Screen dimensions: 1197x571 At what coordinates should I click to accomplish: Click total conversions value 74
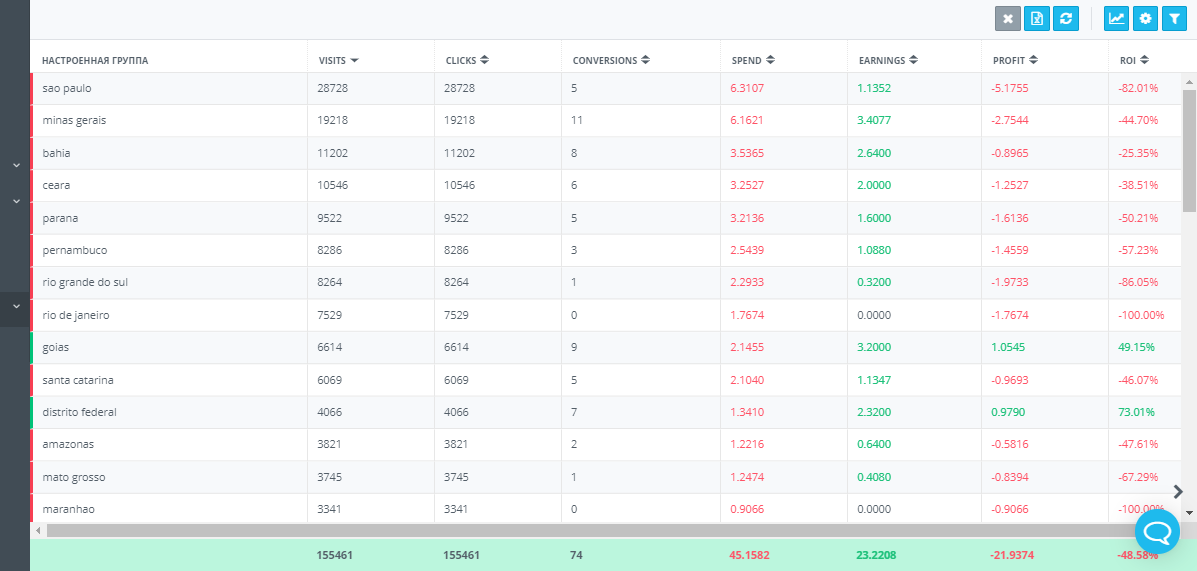click(576, 556)
